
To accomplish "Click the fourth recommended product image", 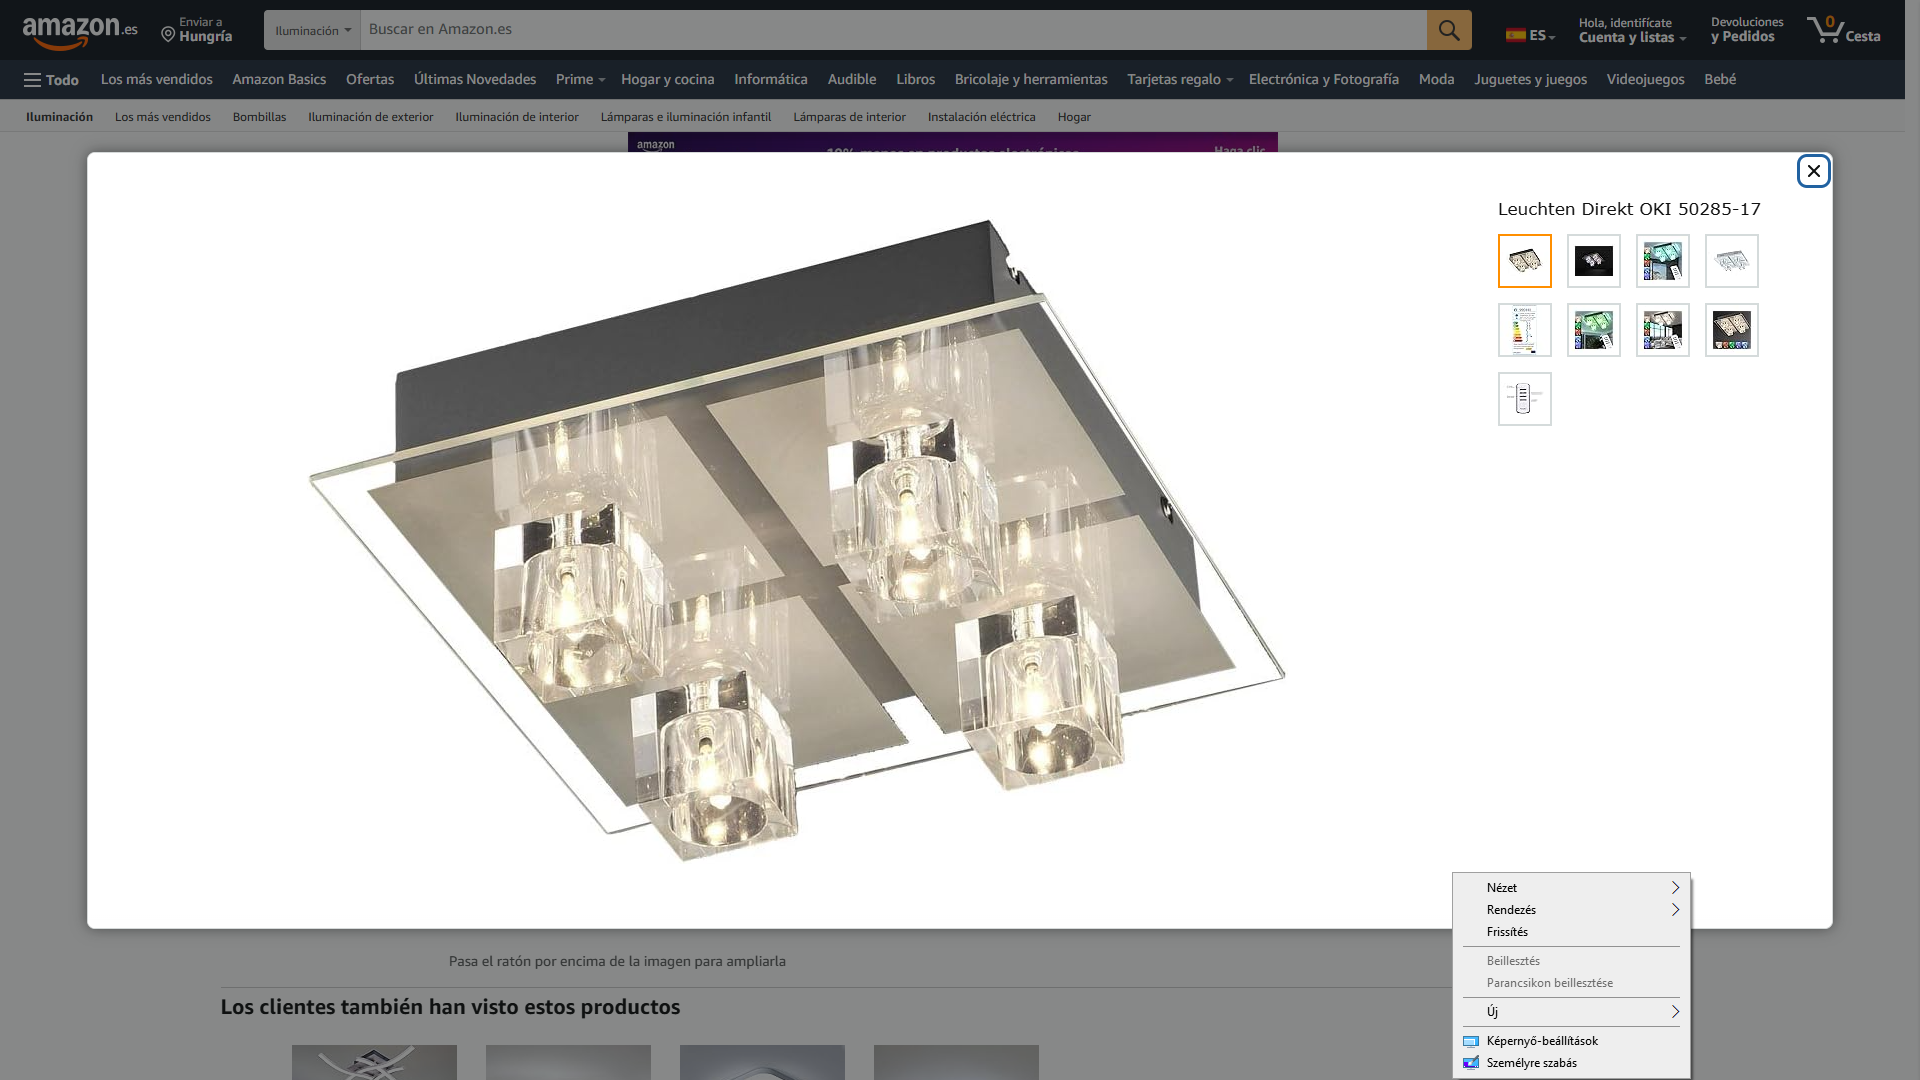I will [x=956, y=1062].
